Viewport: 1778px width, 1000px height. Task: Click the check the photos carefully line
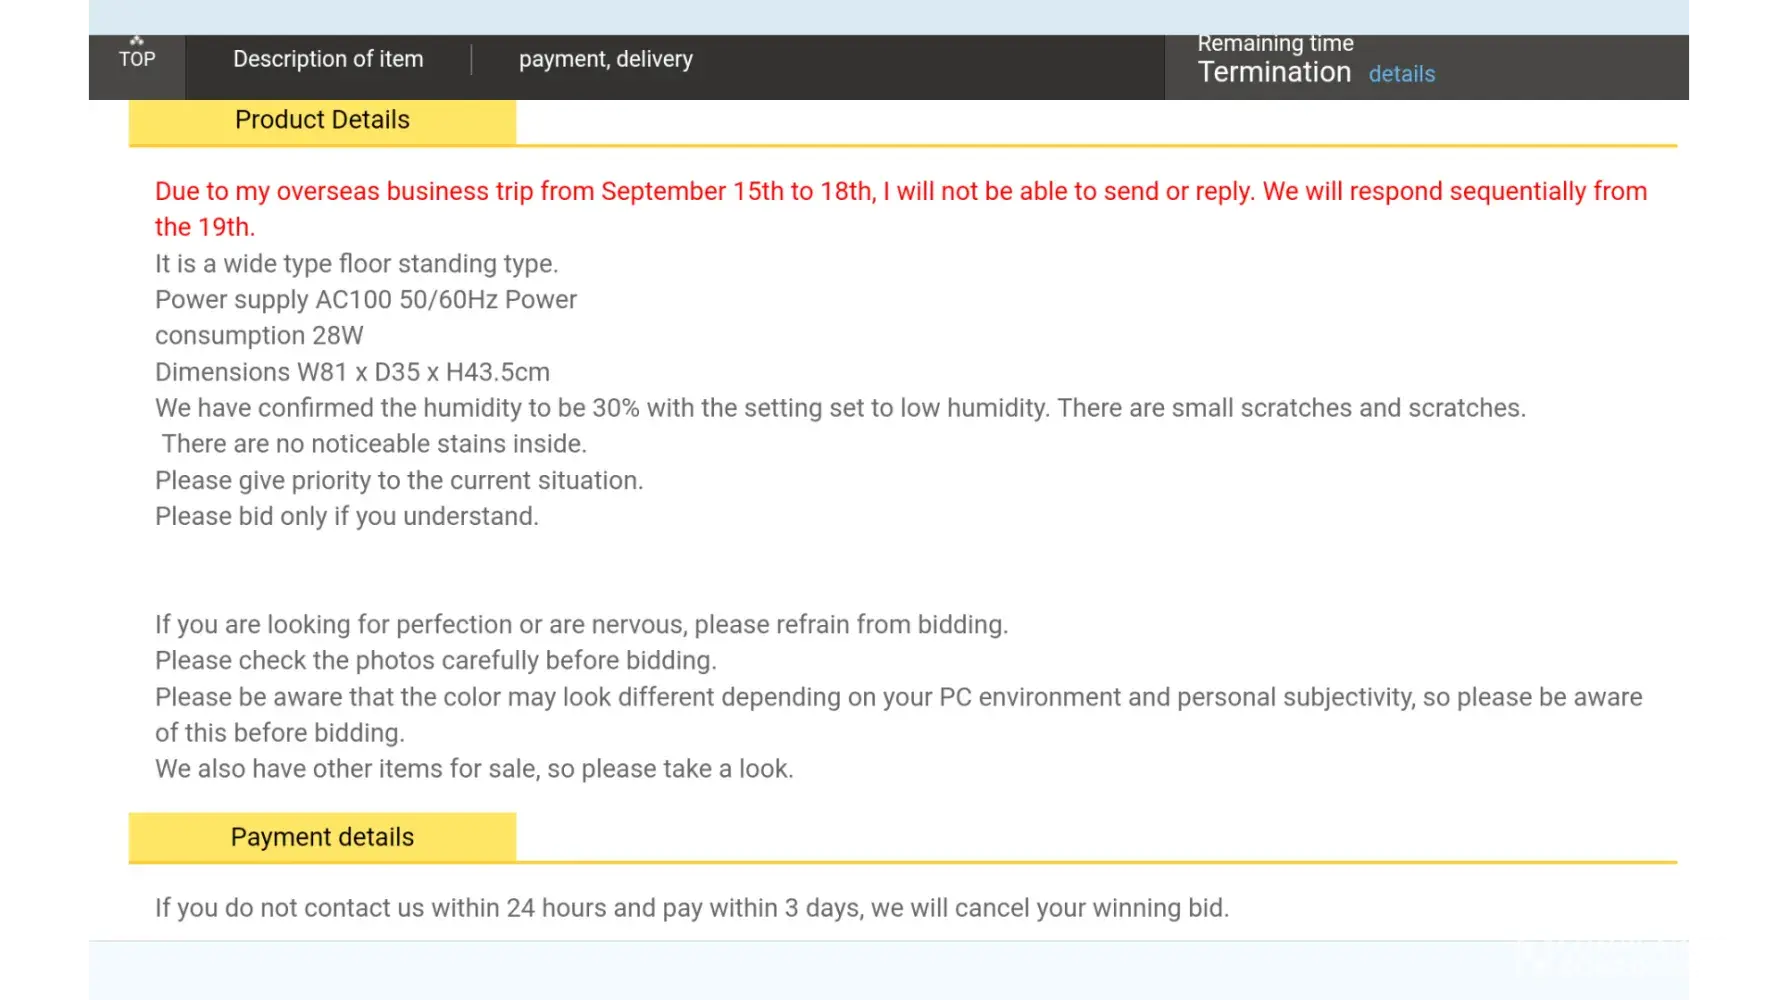435,661
